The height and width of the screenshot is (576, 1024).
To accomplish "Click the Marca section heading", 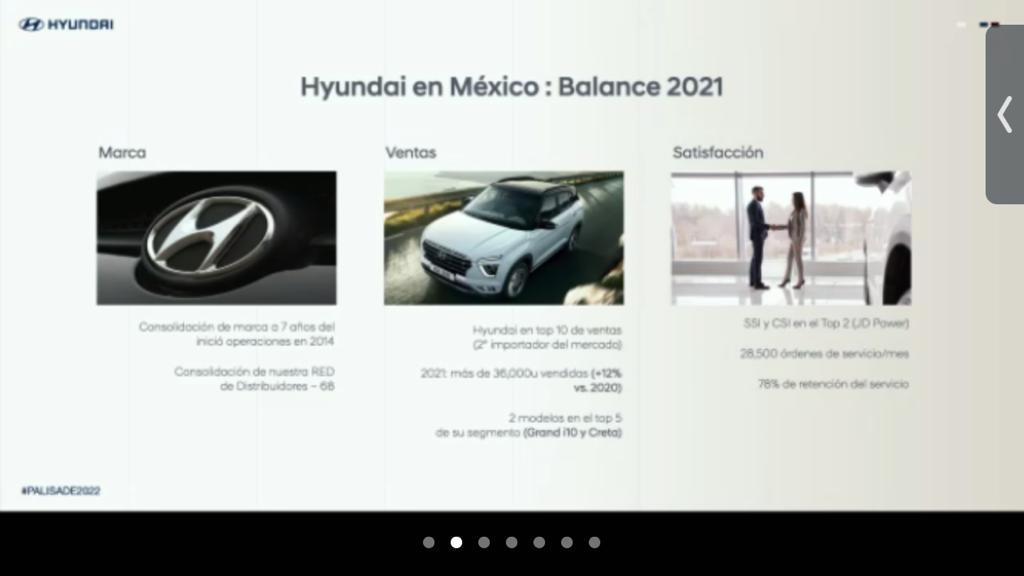I will coord(122,153).
